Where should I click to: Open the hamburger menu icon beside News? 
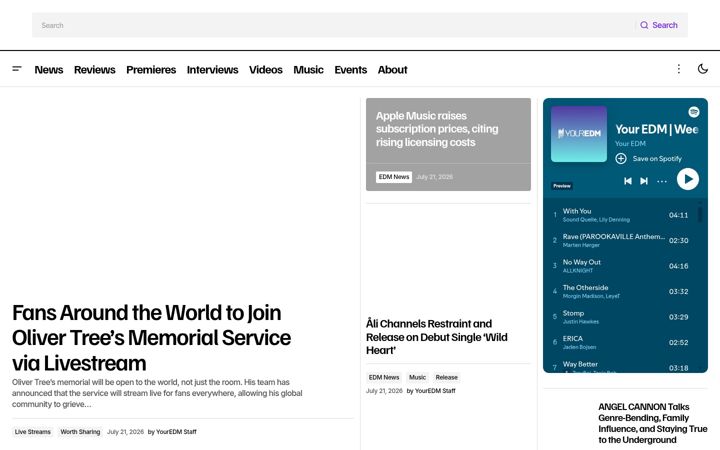(17, 69)
